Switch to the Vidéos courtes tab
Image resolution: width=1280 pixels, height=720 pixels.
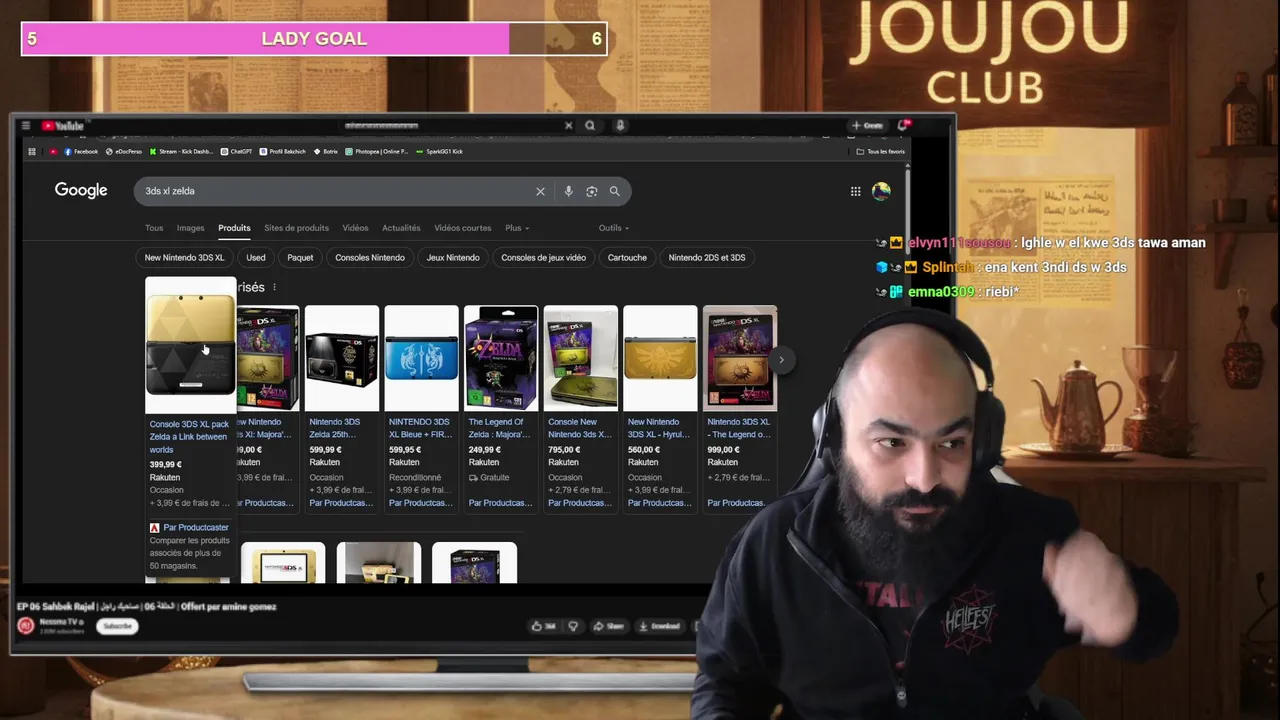point(463,228)
